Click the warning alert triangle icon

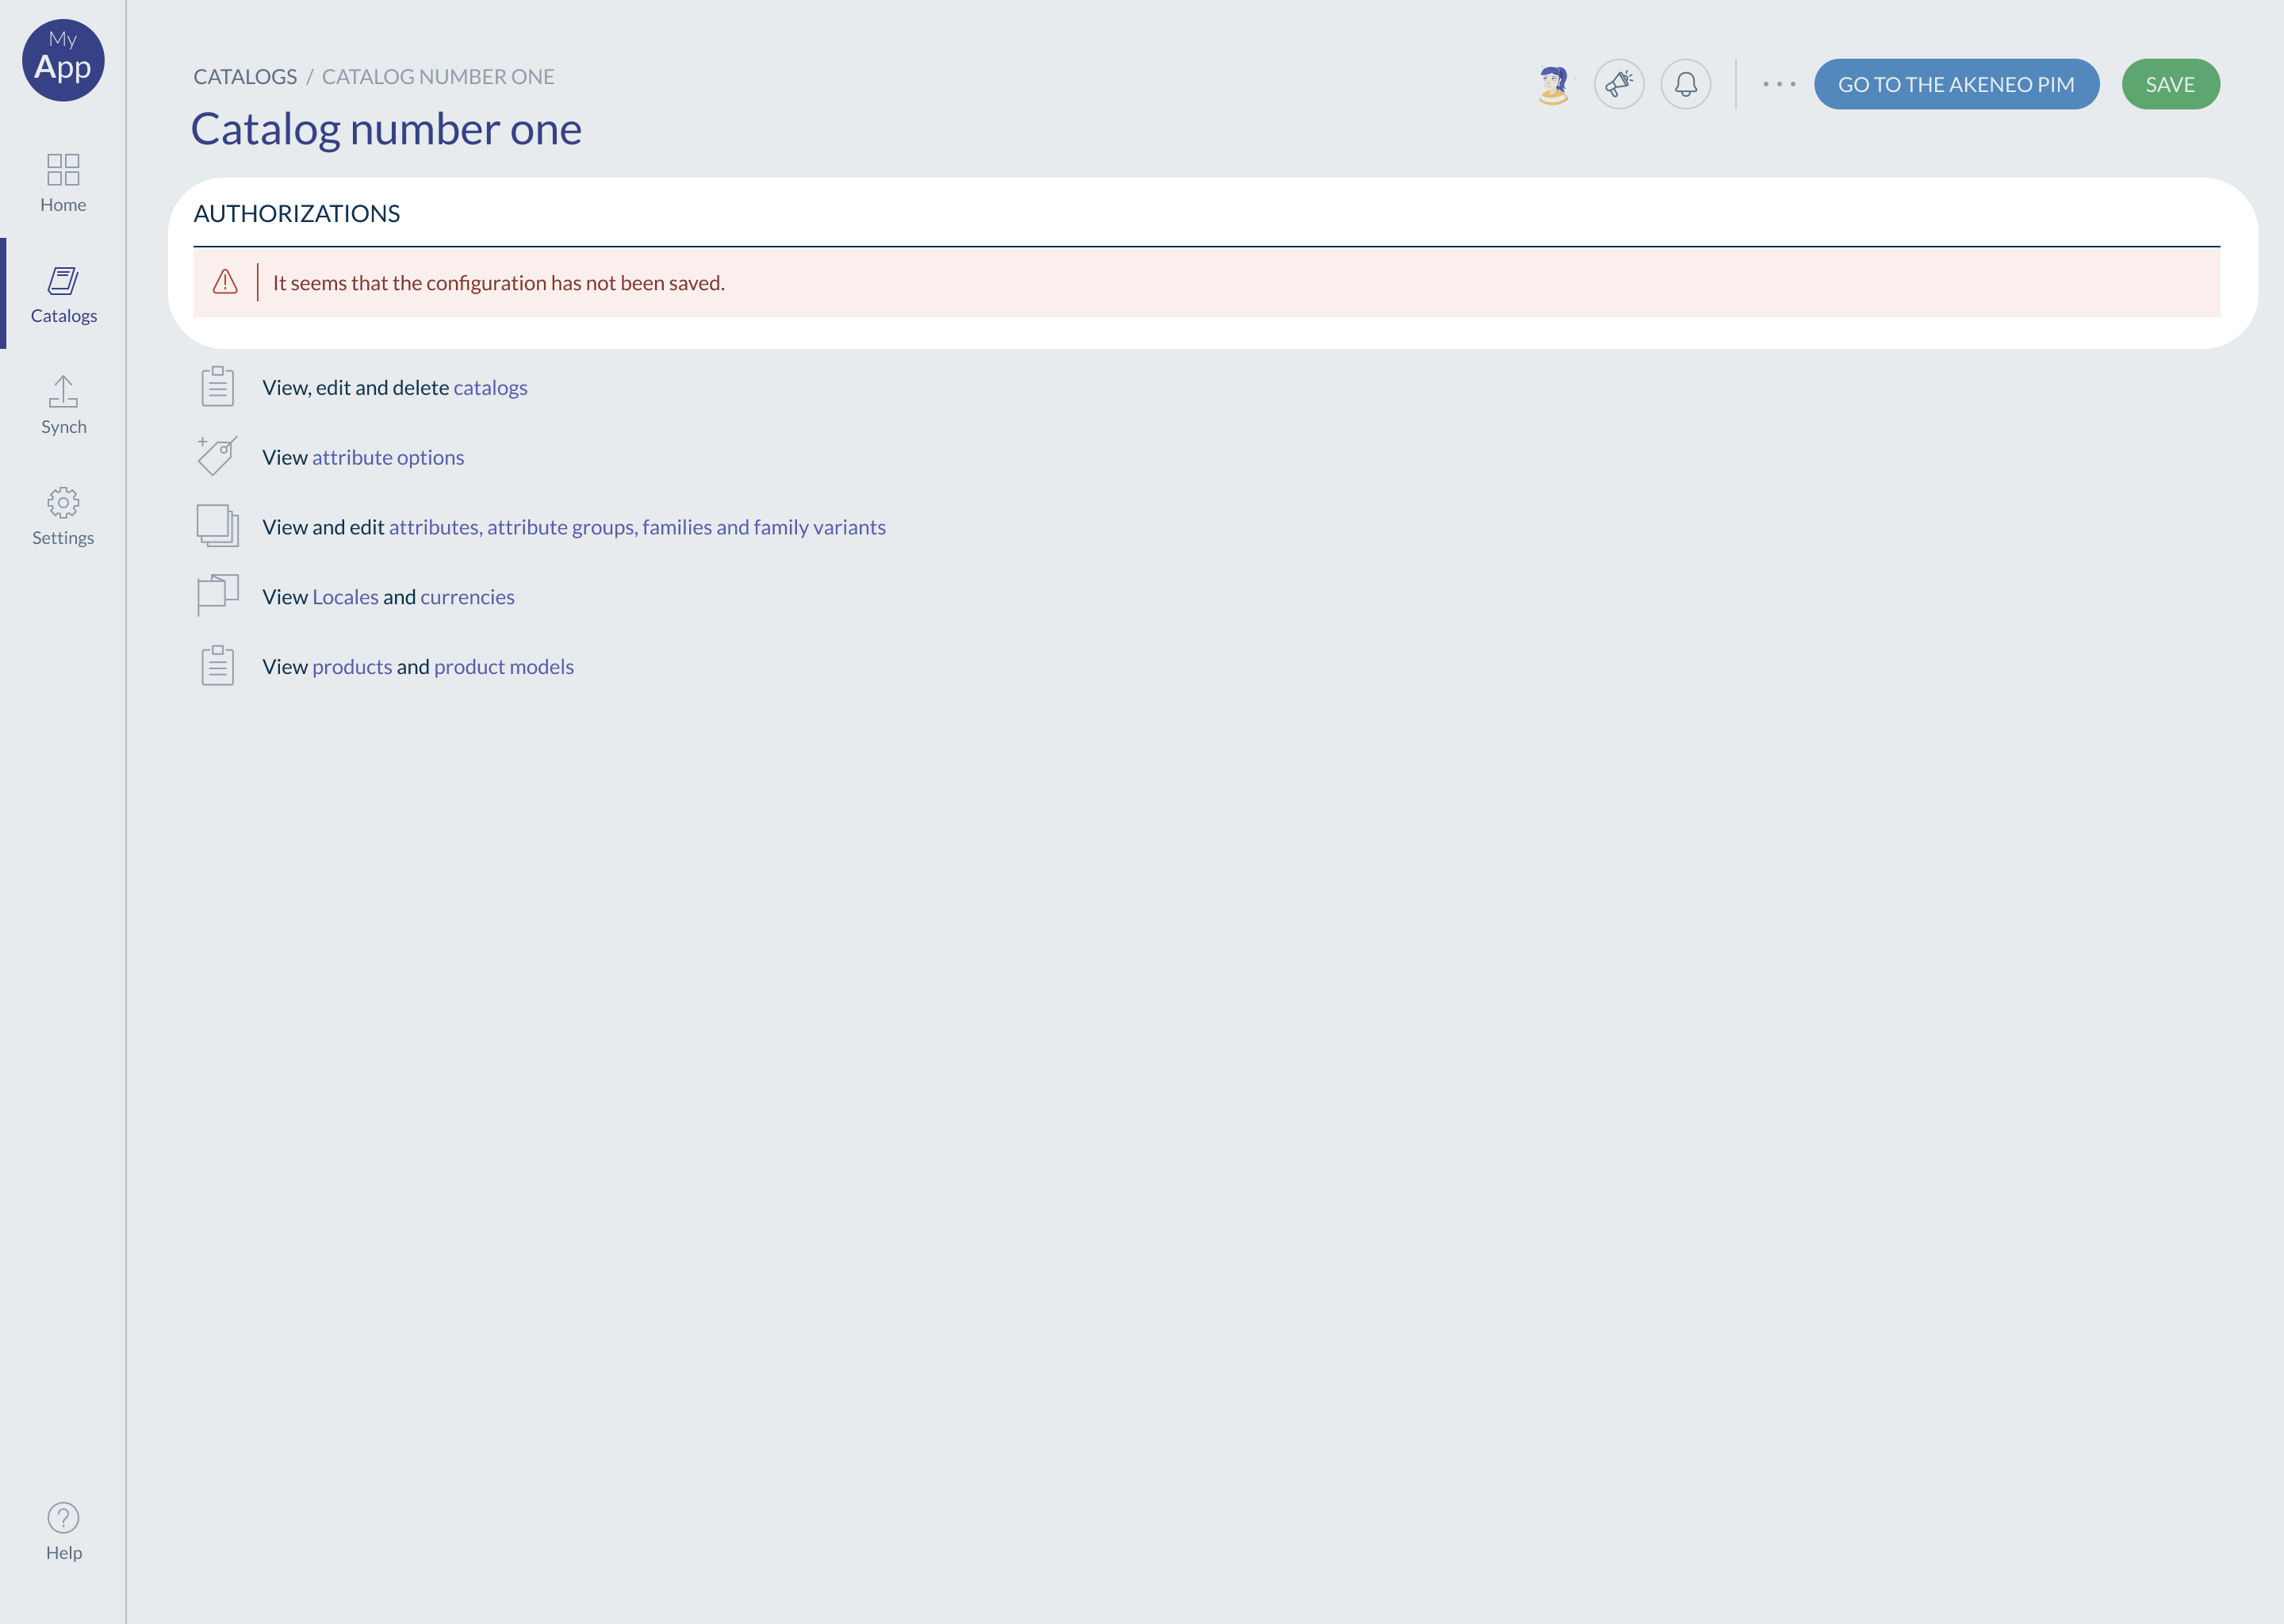coord(225,282)
